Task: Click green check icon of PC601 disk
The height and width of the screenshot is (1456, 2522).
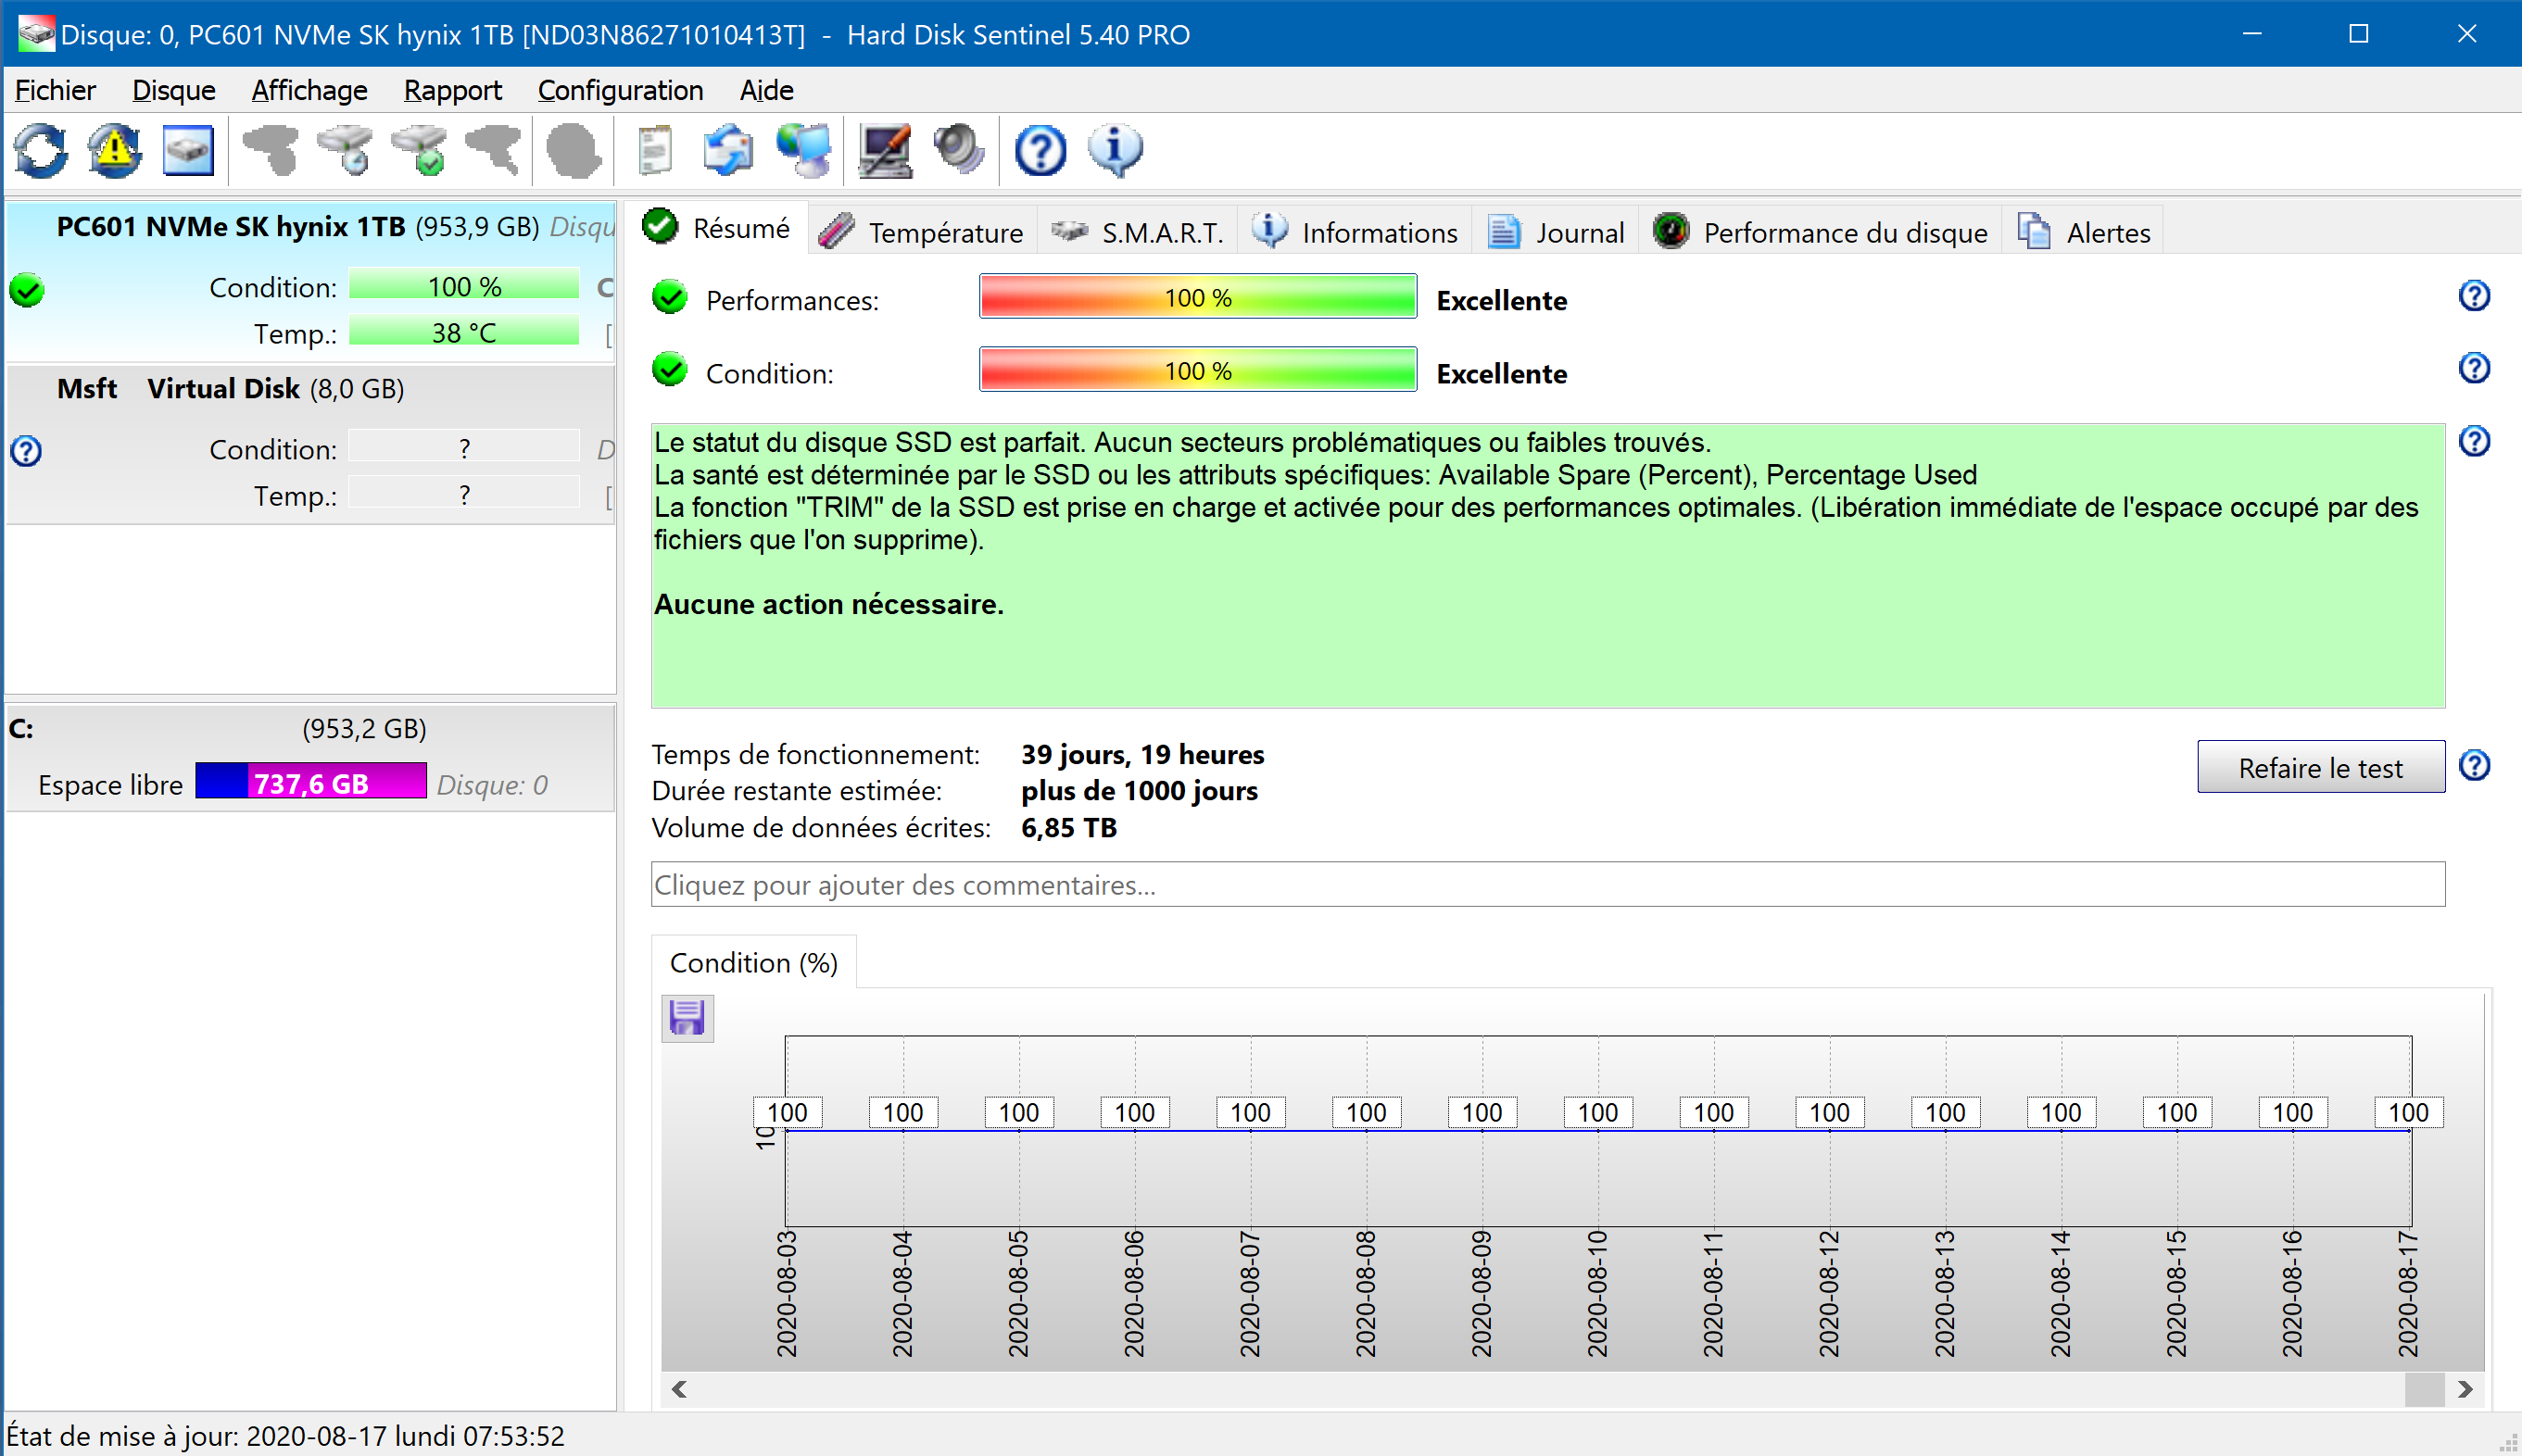Action: pos(27,291)
